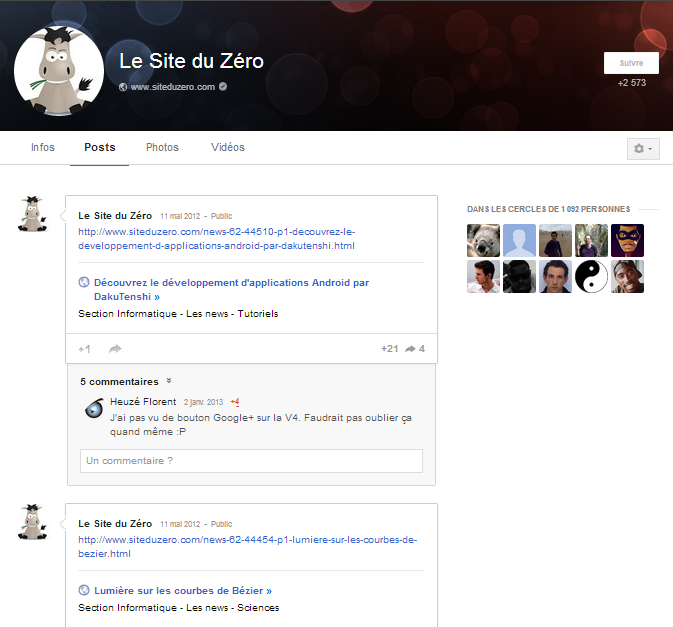Open the dark-haired man portrait thumbnail

555,276
